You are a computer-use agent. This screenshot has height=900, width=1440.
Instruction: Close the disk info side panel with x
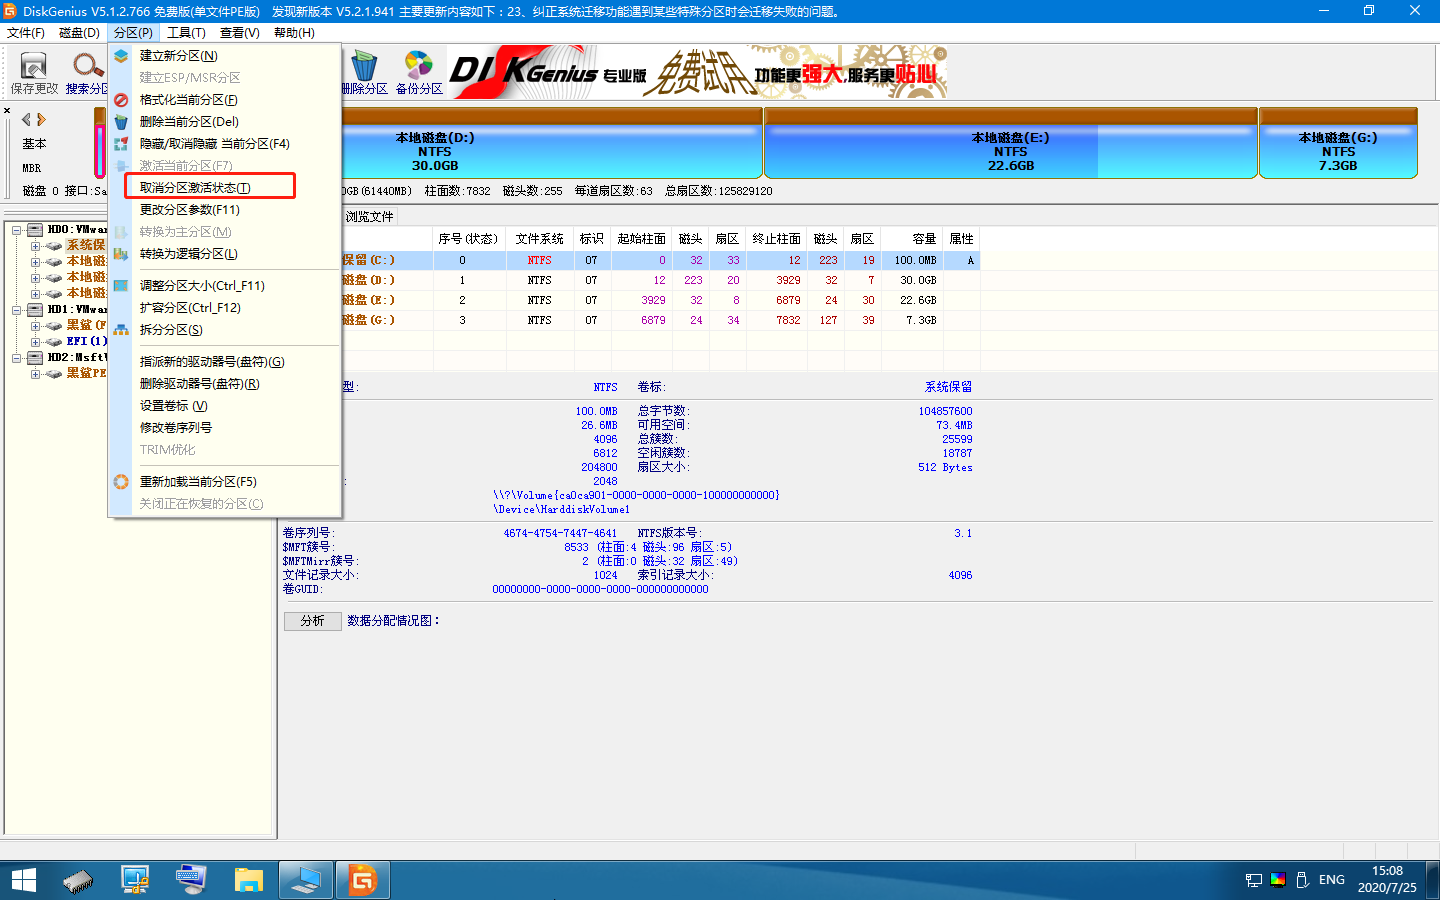coord(7,111)
